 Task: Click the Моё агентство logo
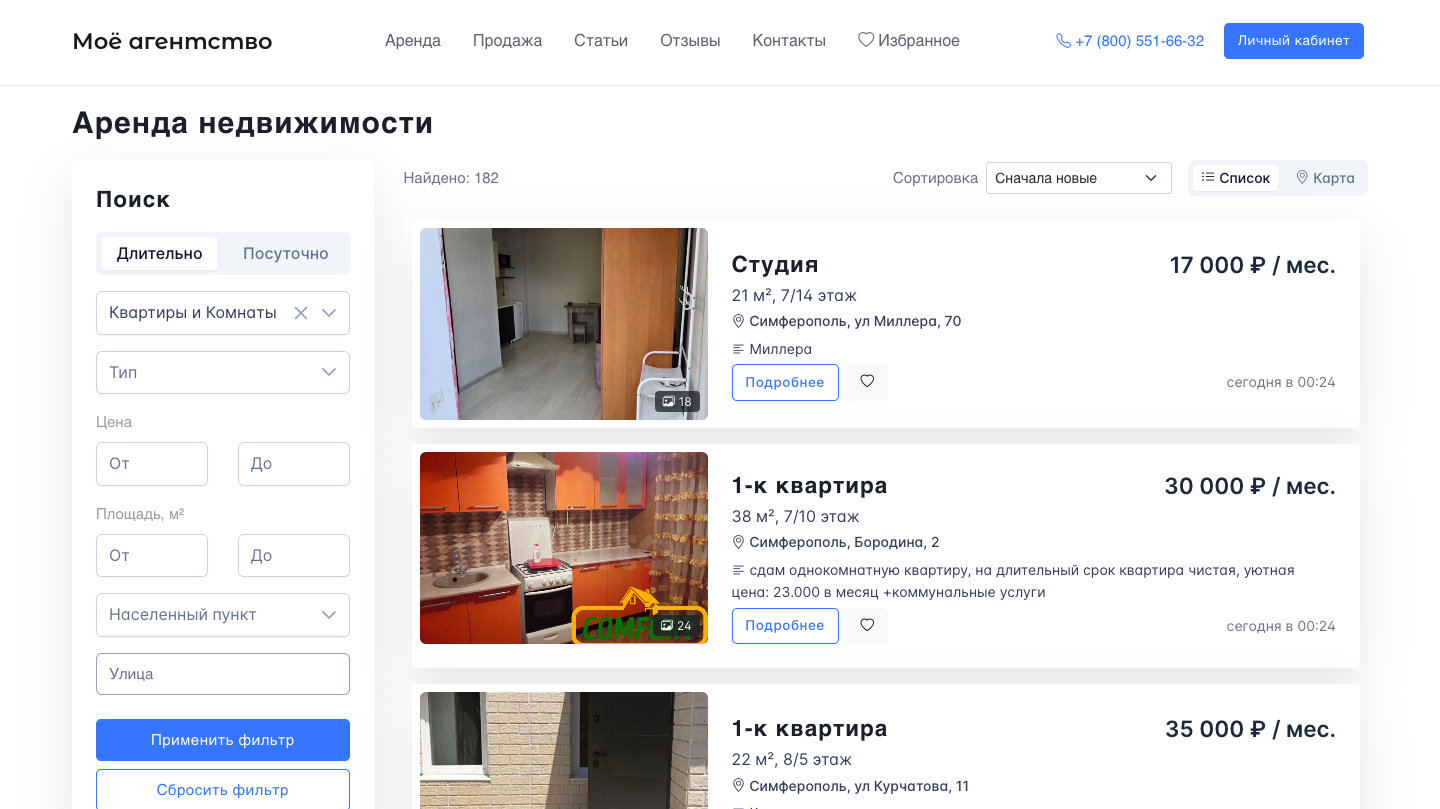pyautogui.click(x=172, y=41)
